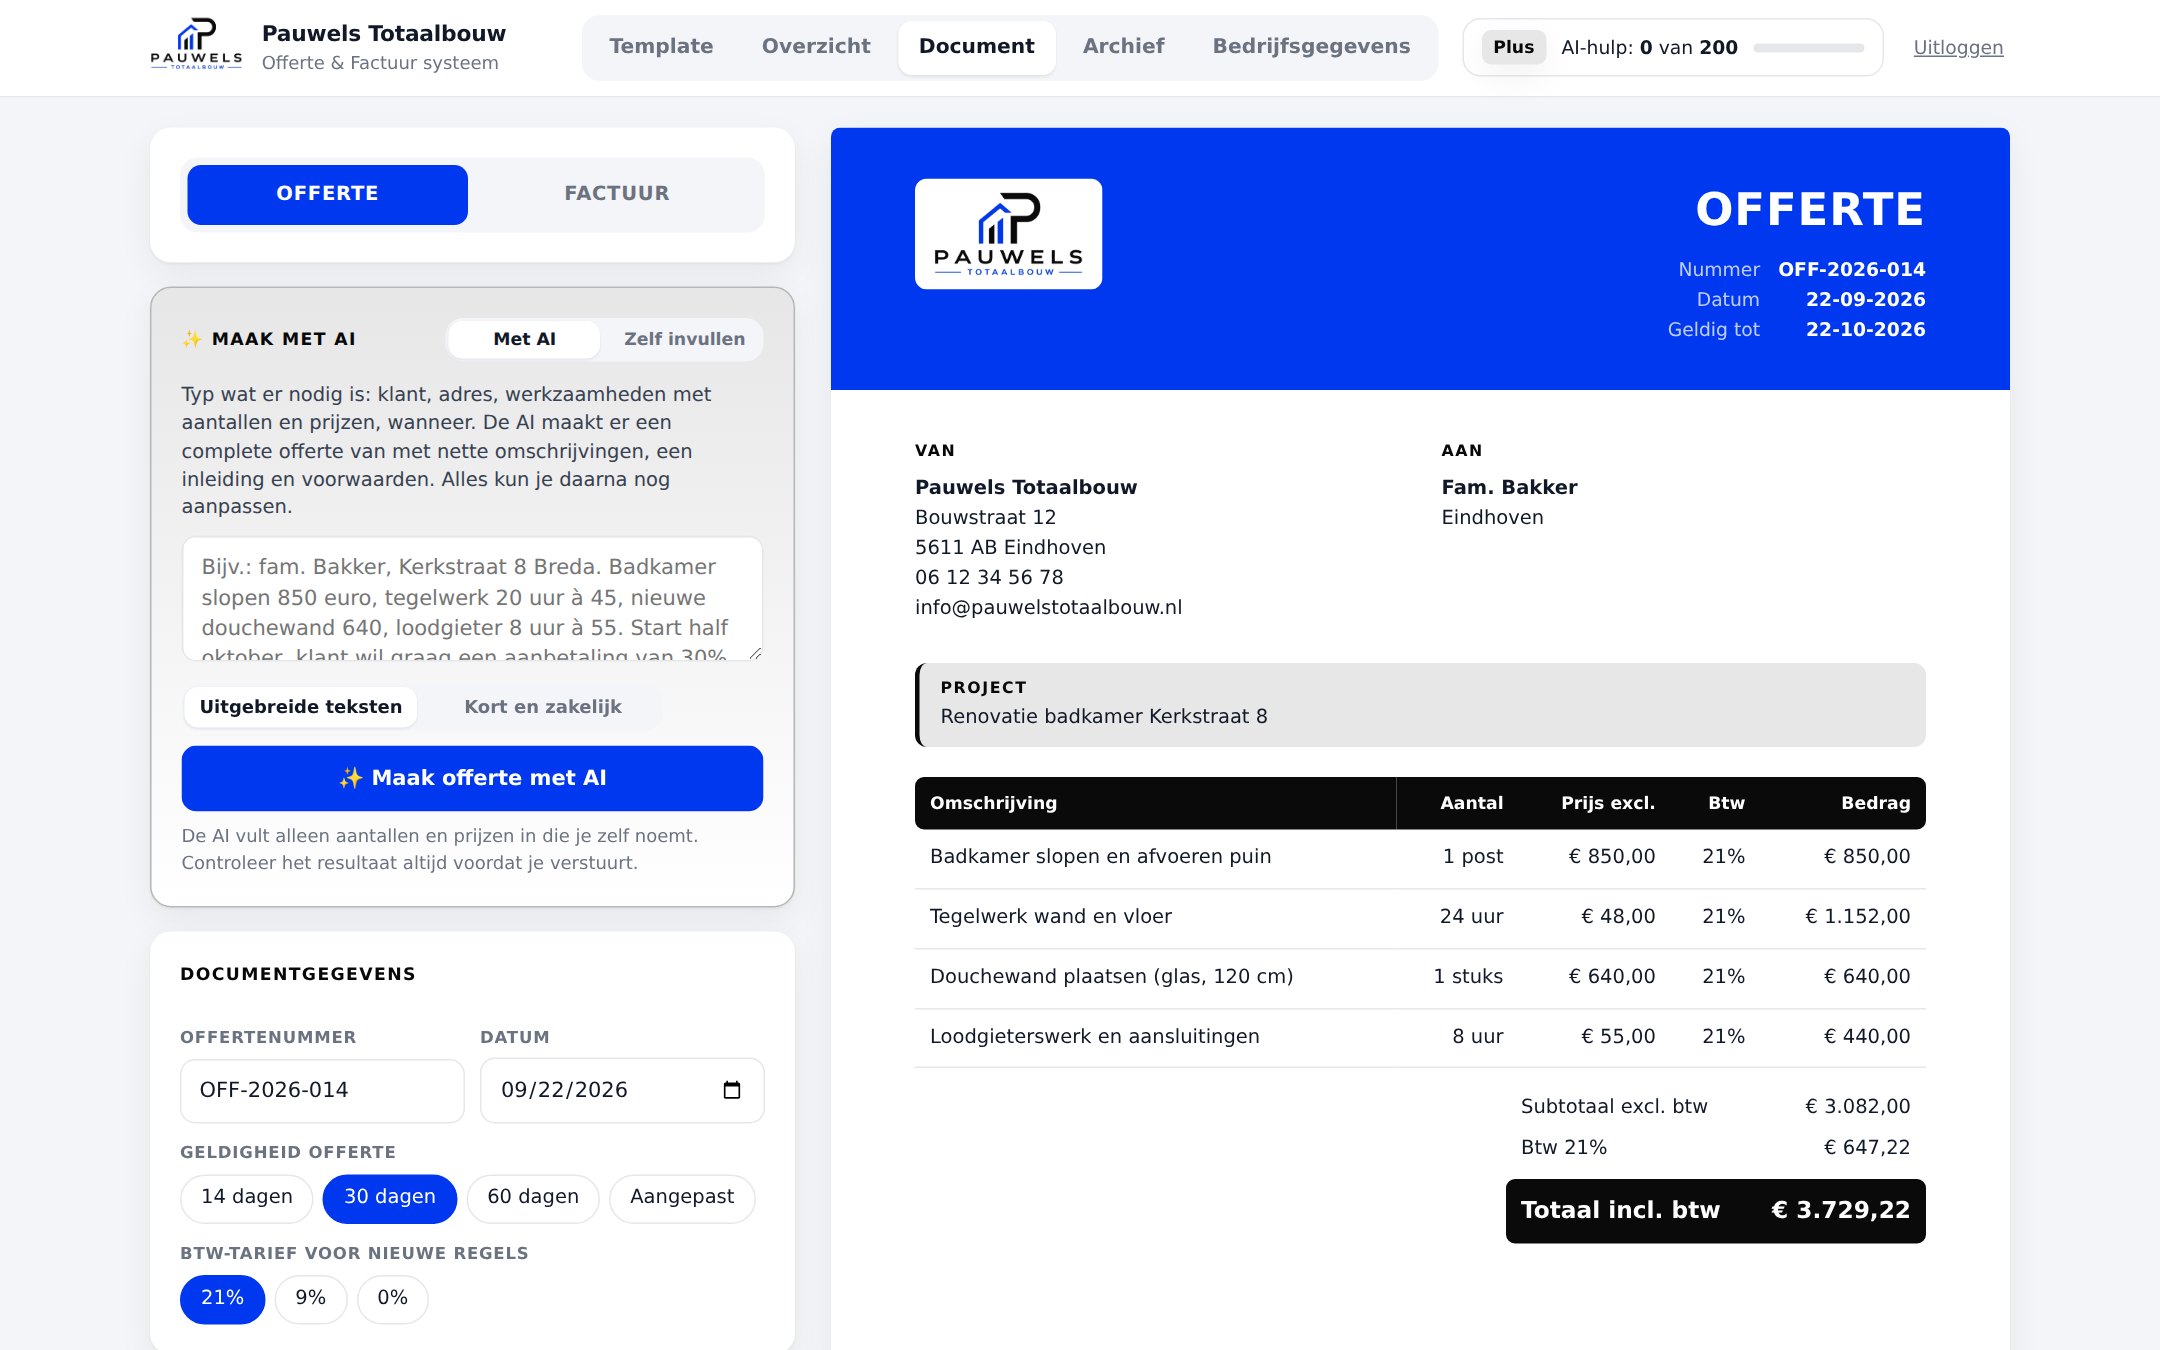2160x1350 pixels.
Task: Switch document type to OFFERTE
Action: tap(327, 194)
